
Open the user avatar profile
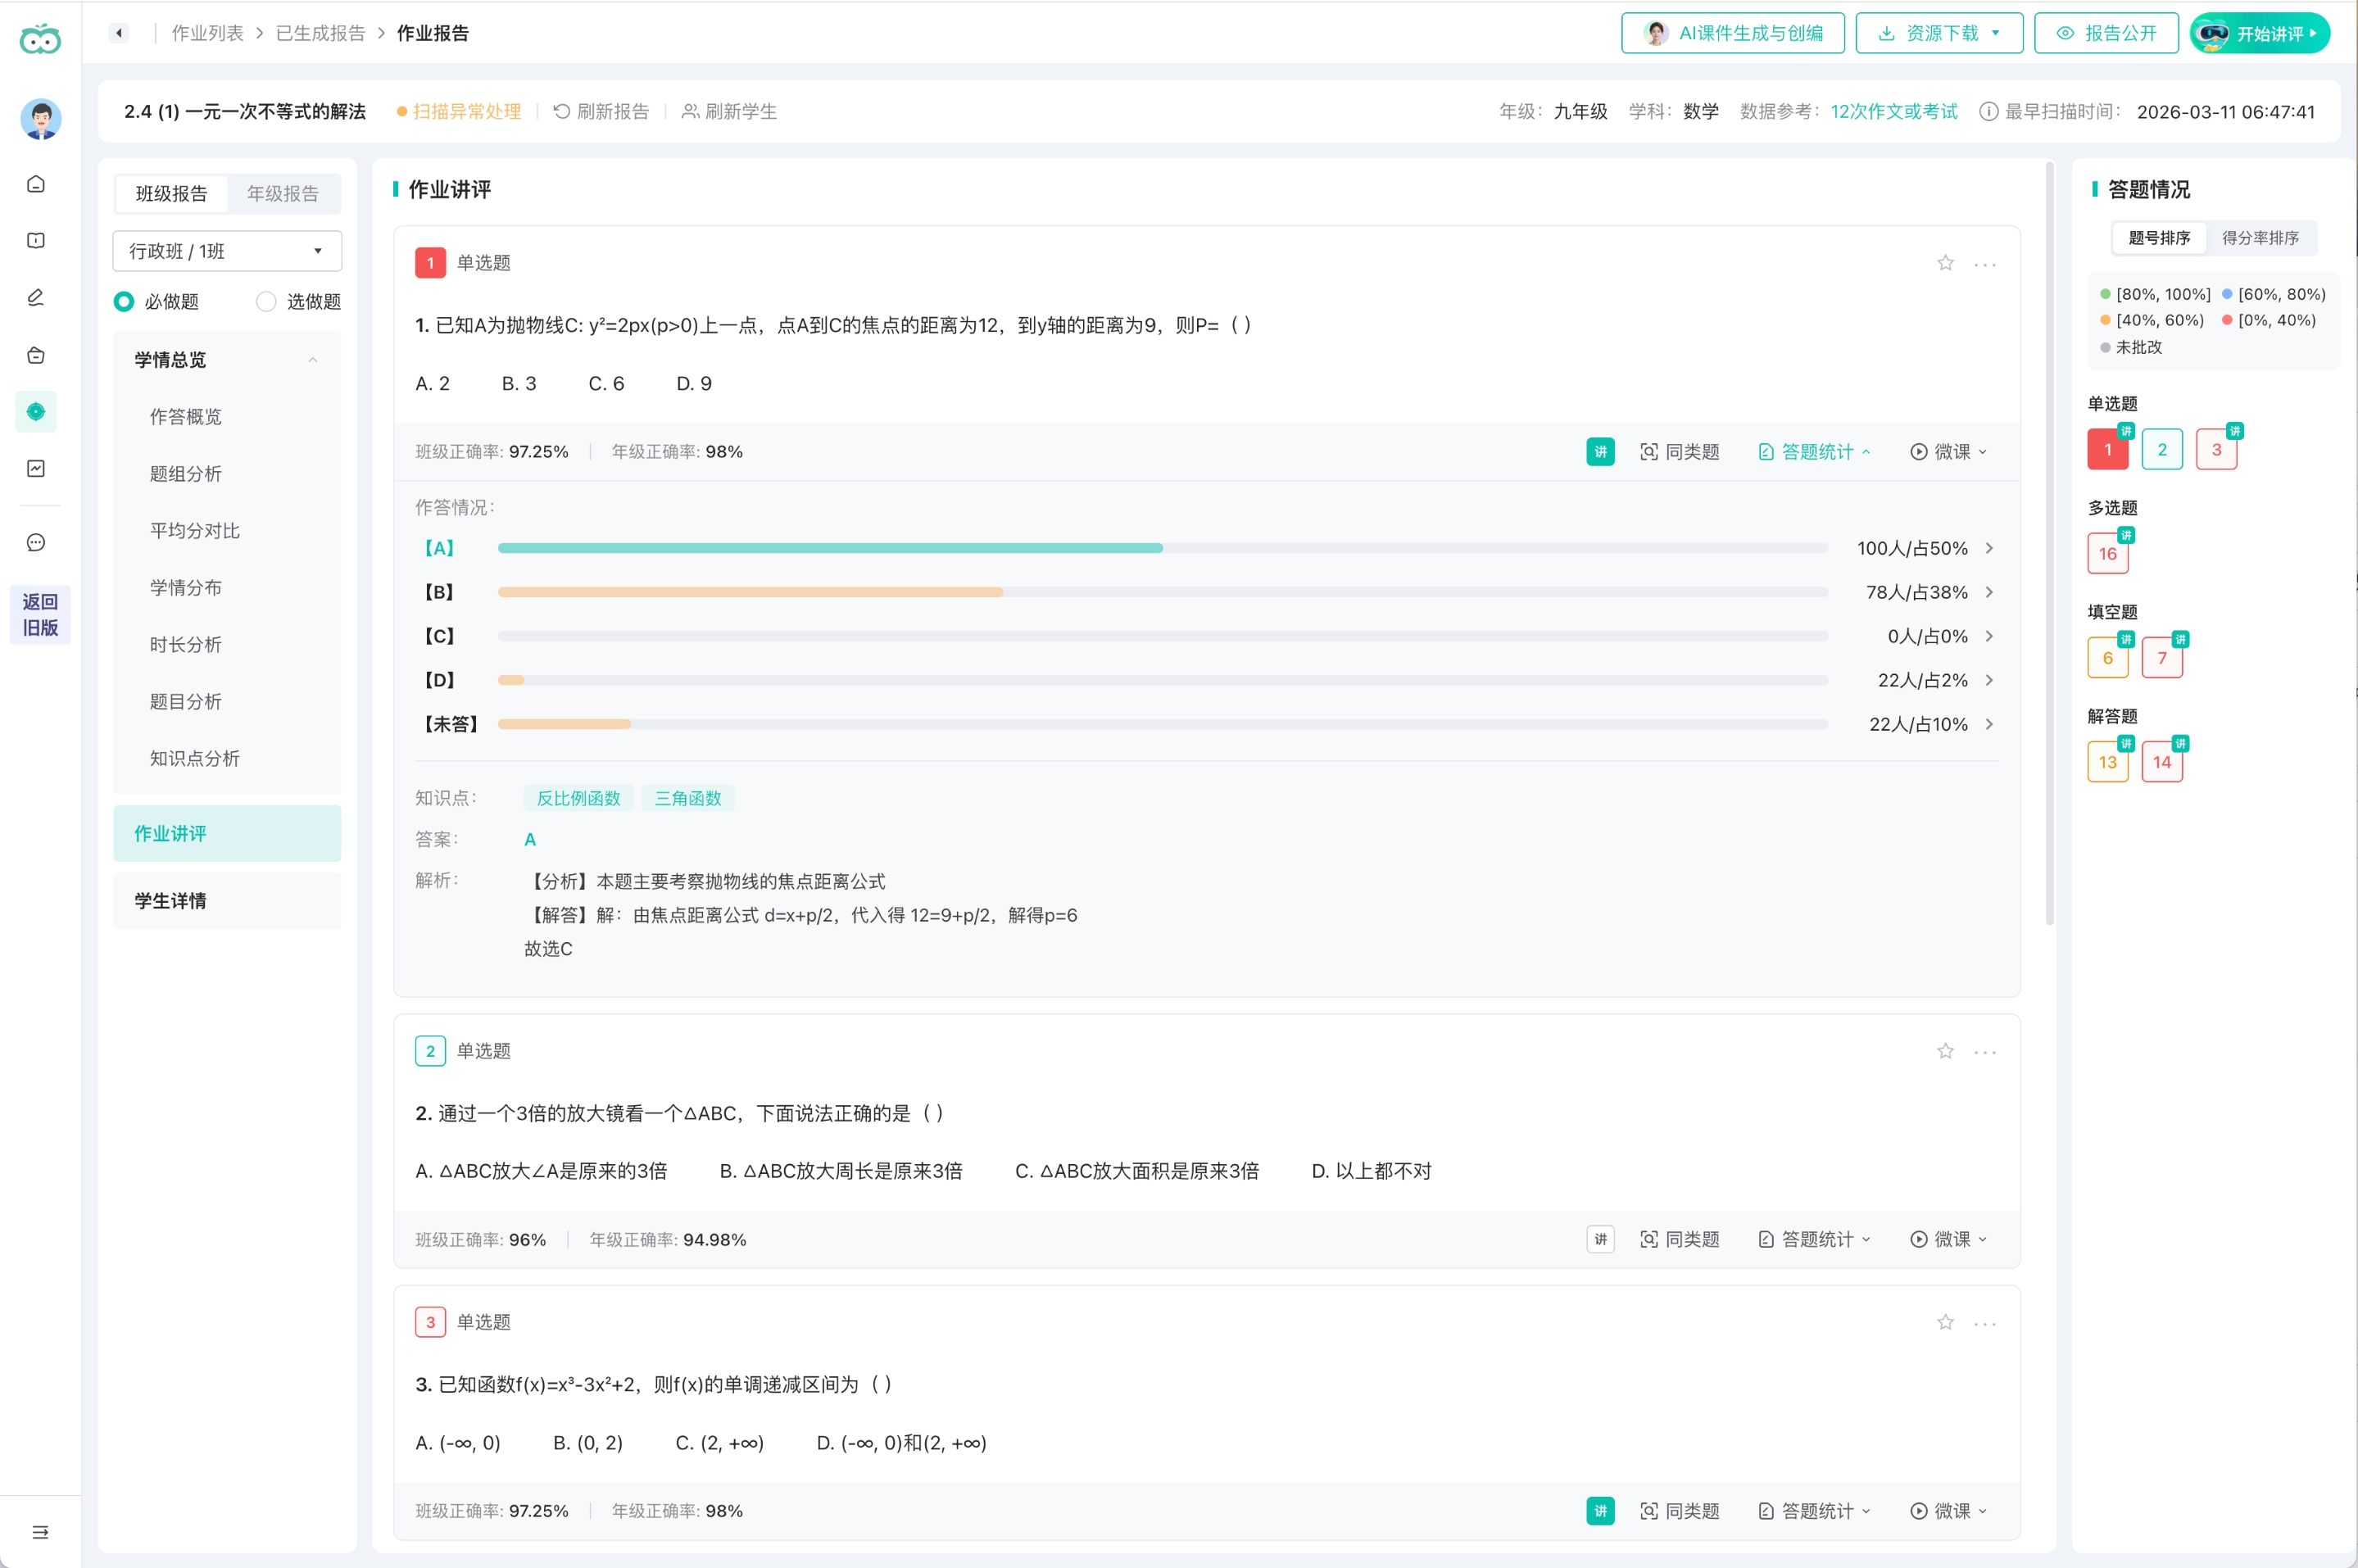40,119
